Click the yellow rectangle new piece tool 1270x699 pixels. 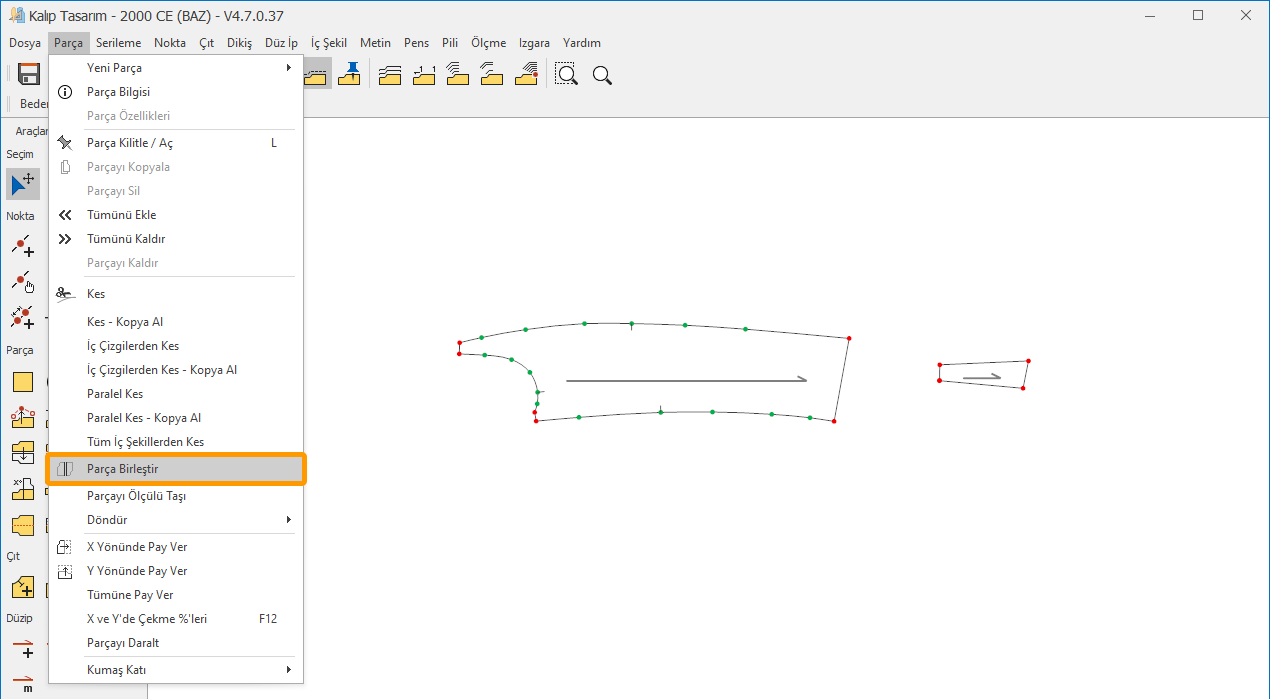[x=22, y=382]
